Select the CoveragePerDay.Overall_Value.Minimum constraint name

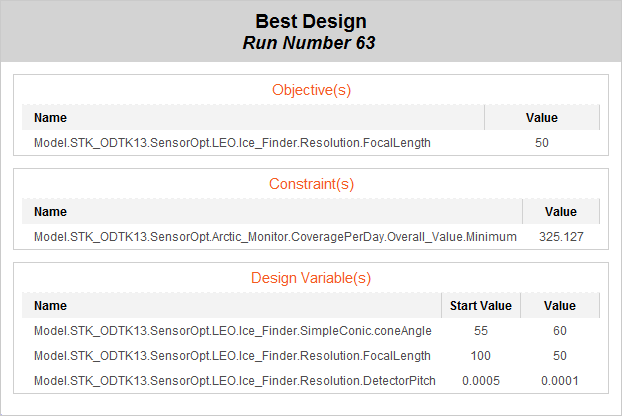[x=275, y=237]
